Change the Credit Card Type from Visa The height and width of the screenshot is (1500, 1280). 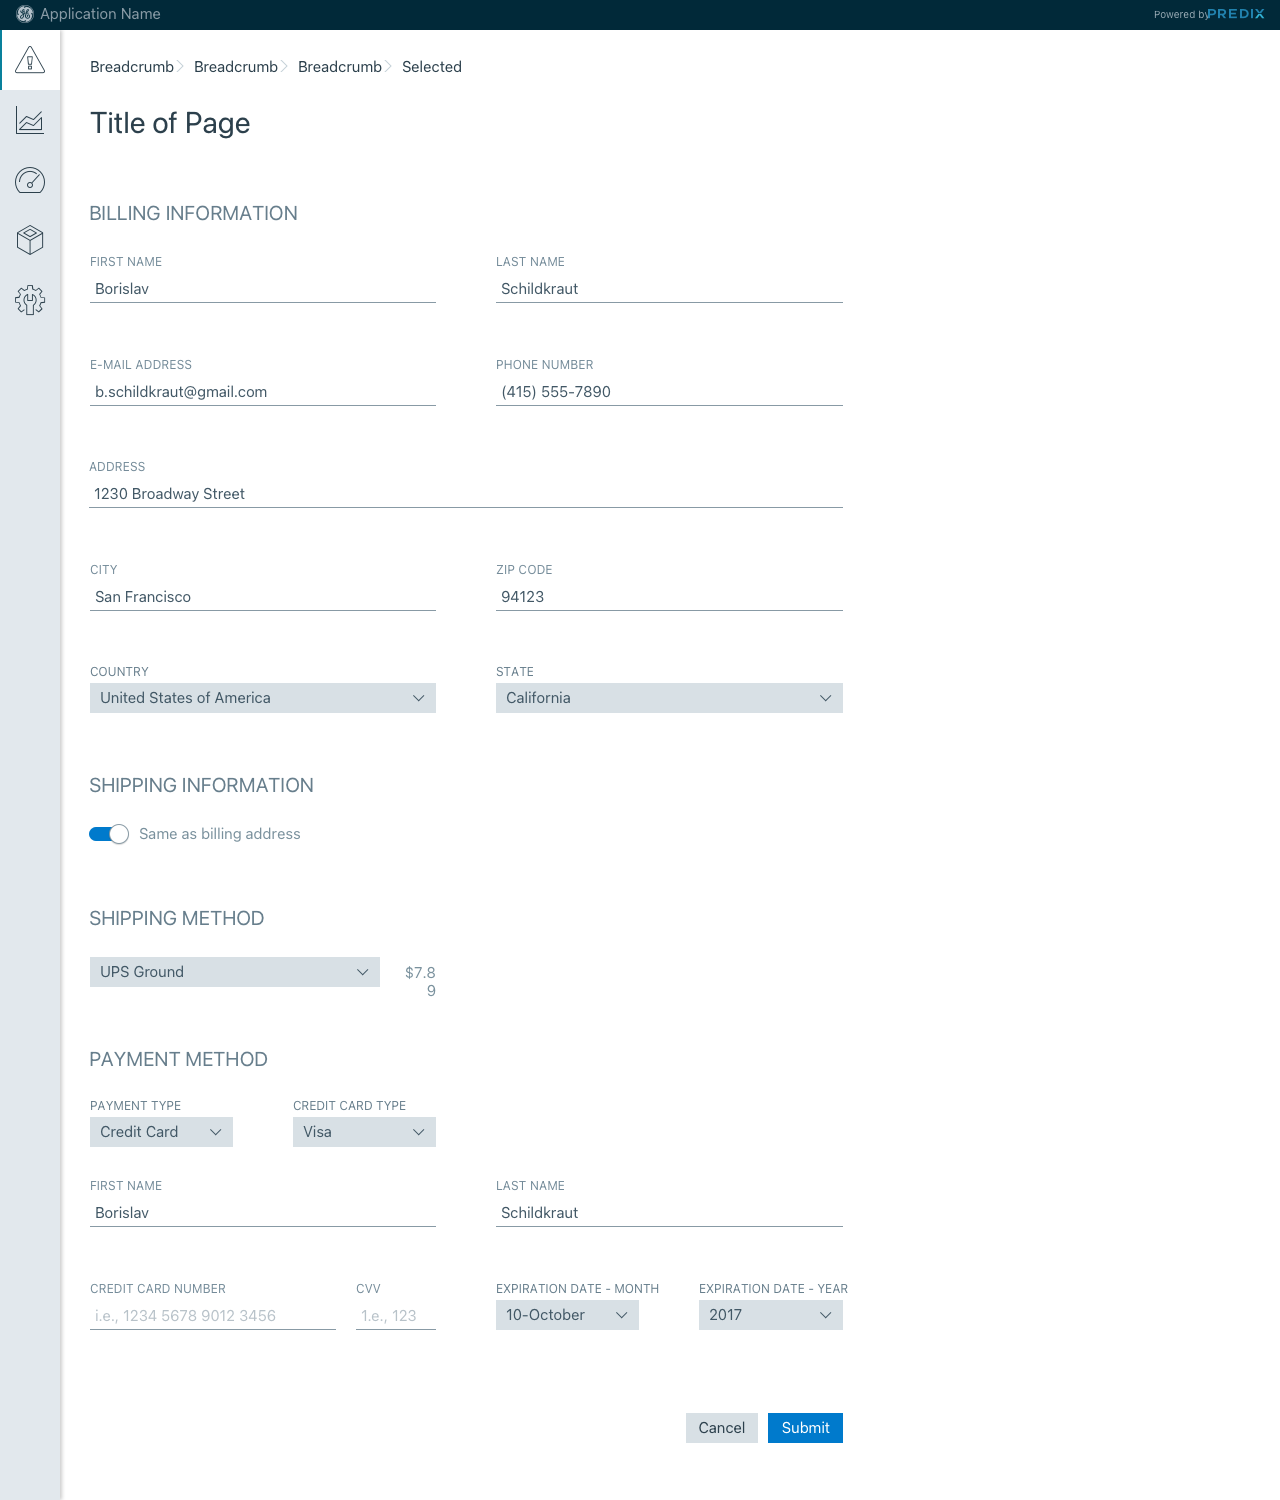coord(364,1132)
